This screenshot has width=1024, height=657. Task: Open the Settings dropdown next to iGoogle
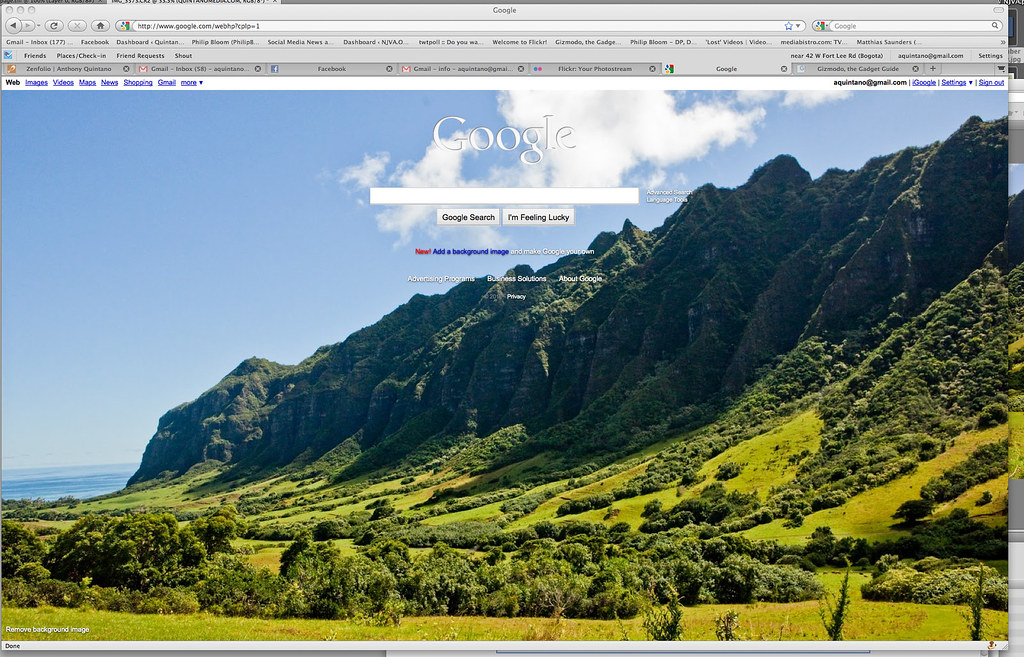(x=957, y=82)
